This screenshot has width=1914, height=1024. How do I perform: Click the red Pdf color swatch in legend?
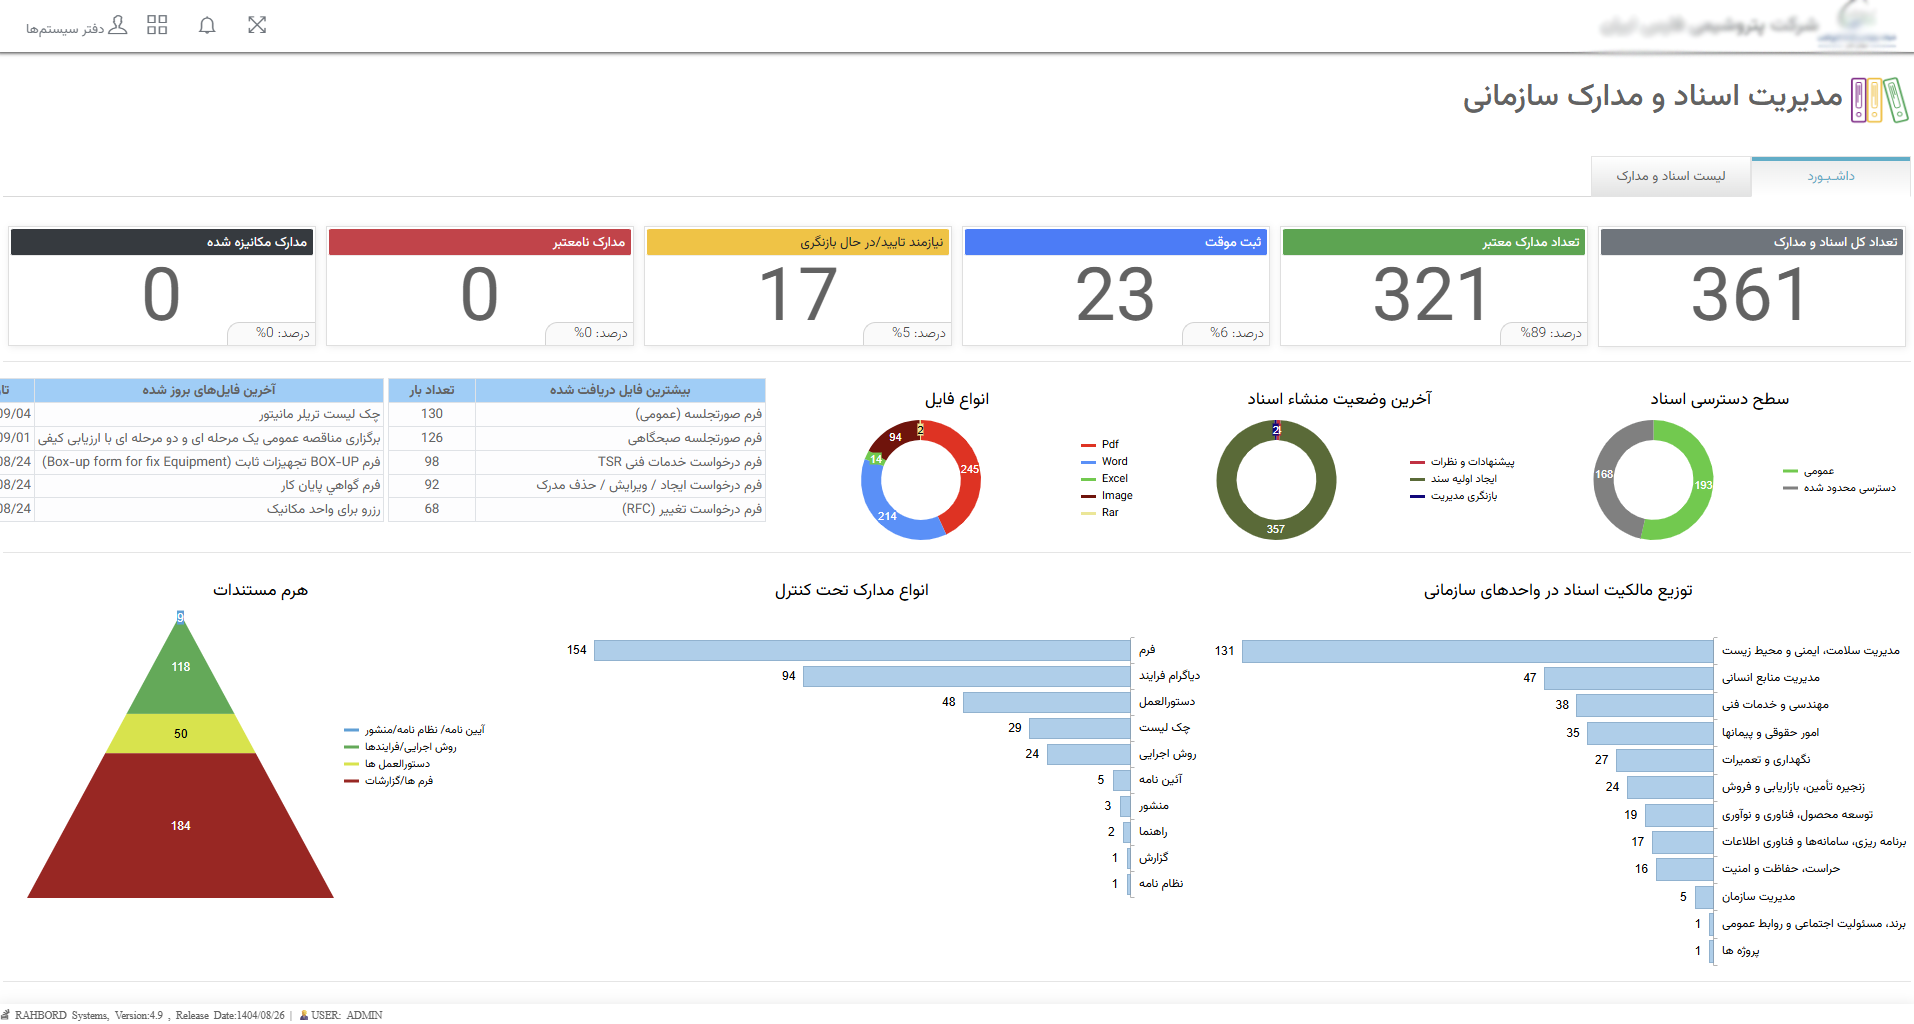pyautogui.click(x=1088, y=445)
